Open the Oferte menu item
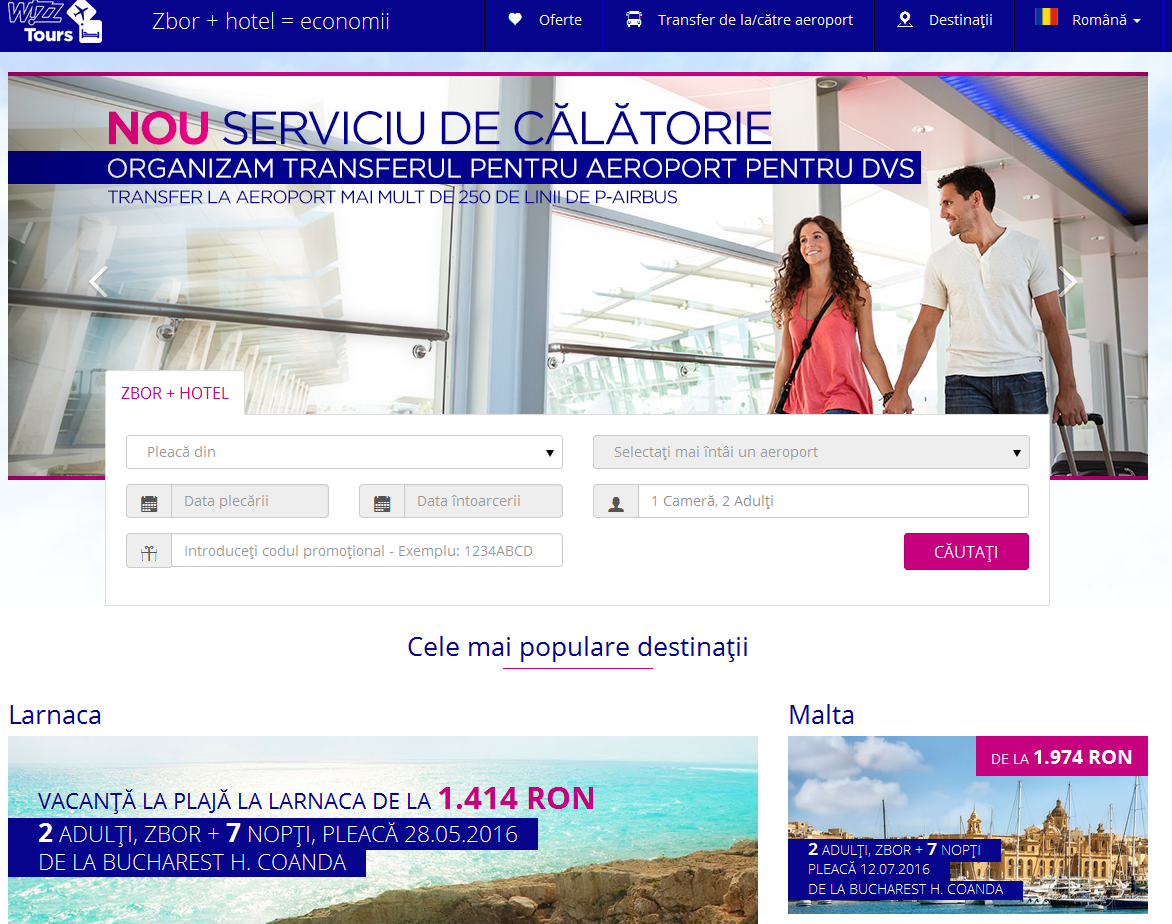 point(560,20)
